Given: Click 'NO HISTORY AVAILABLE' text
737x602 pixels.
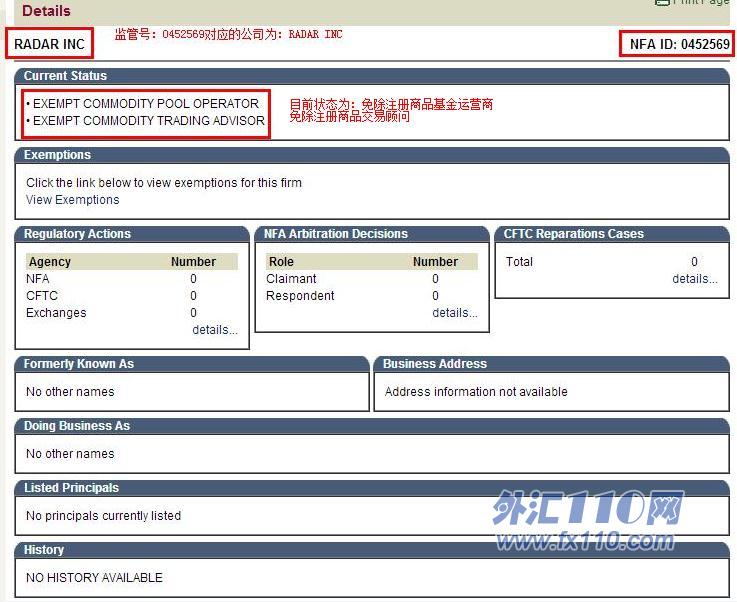Looking at the screenshot, I should point(94,578).
